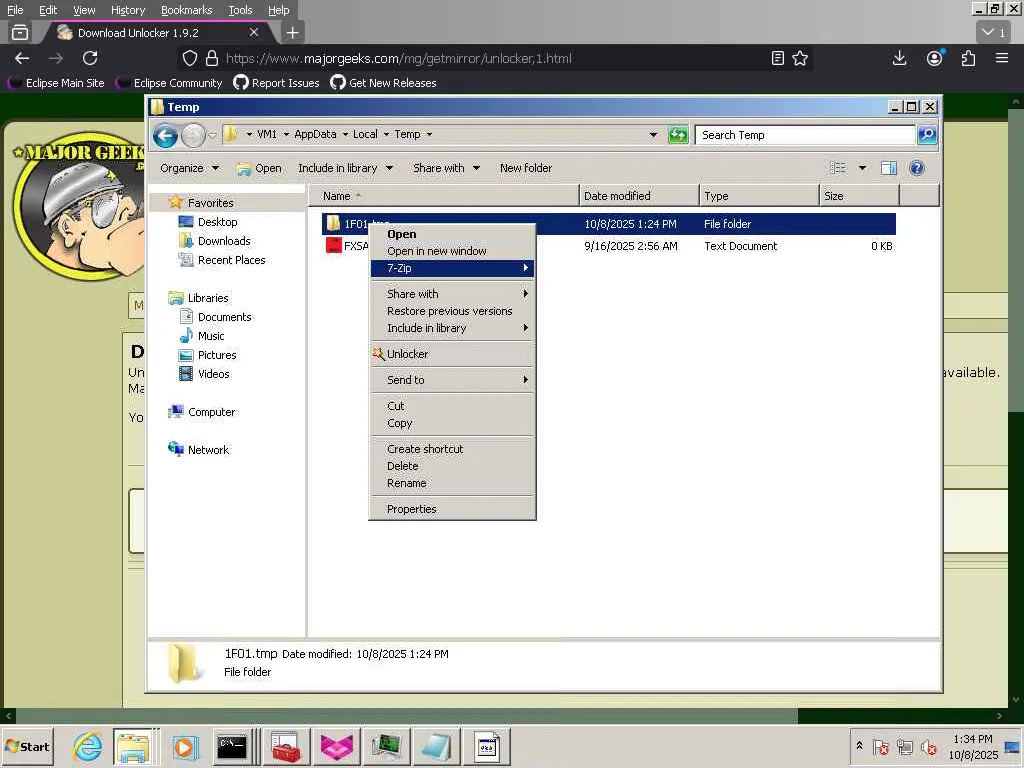Click the Open toolbar button

pos(259,168)
